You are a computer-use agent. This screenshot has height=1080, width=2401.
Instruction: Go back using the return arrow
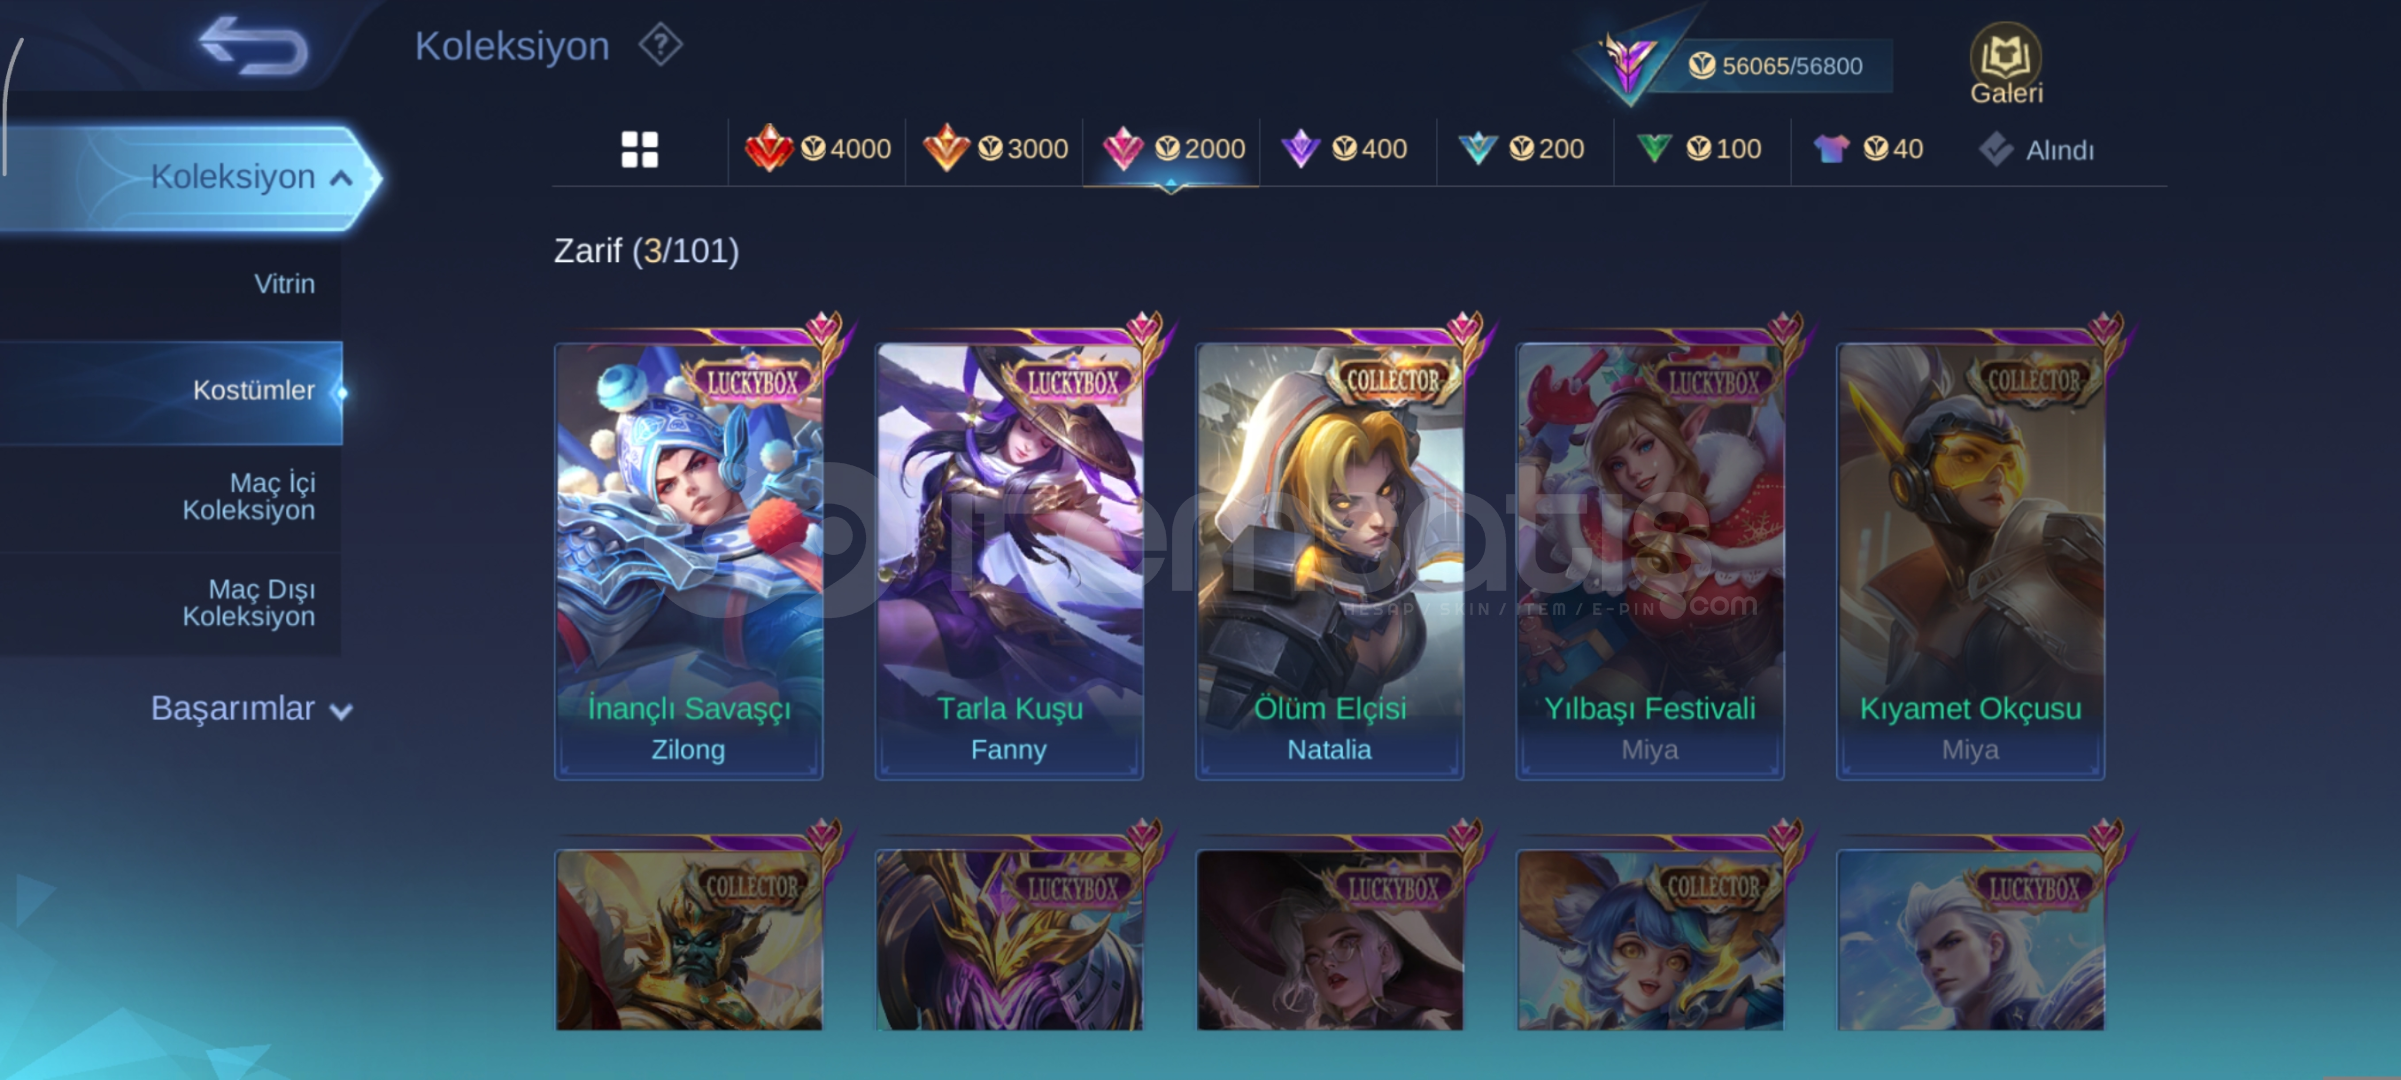[x=253, y=46]
